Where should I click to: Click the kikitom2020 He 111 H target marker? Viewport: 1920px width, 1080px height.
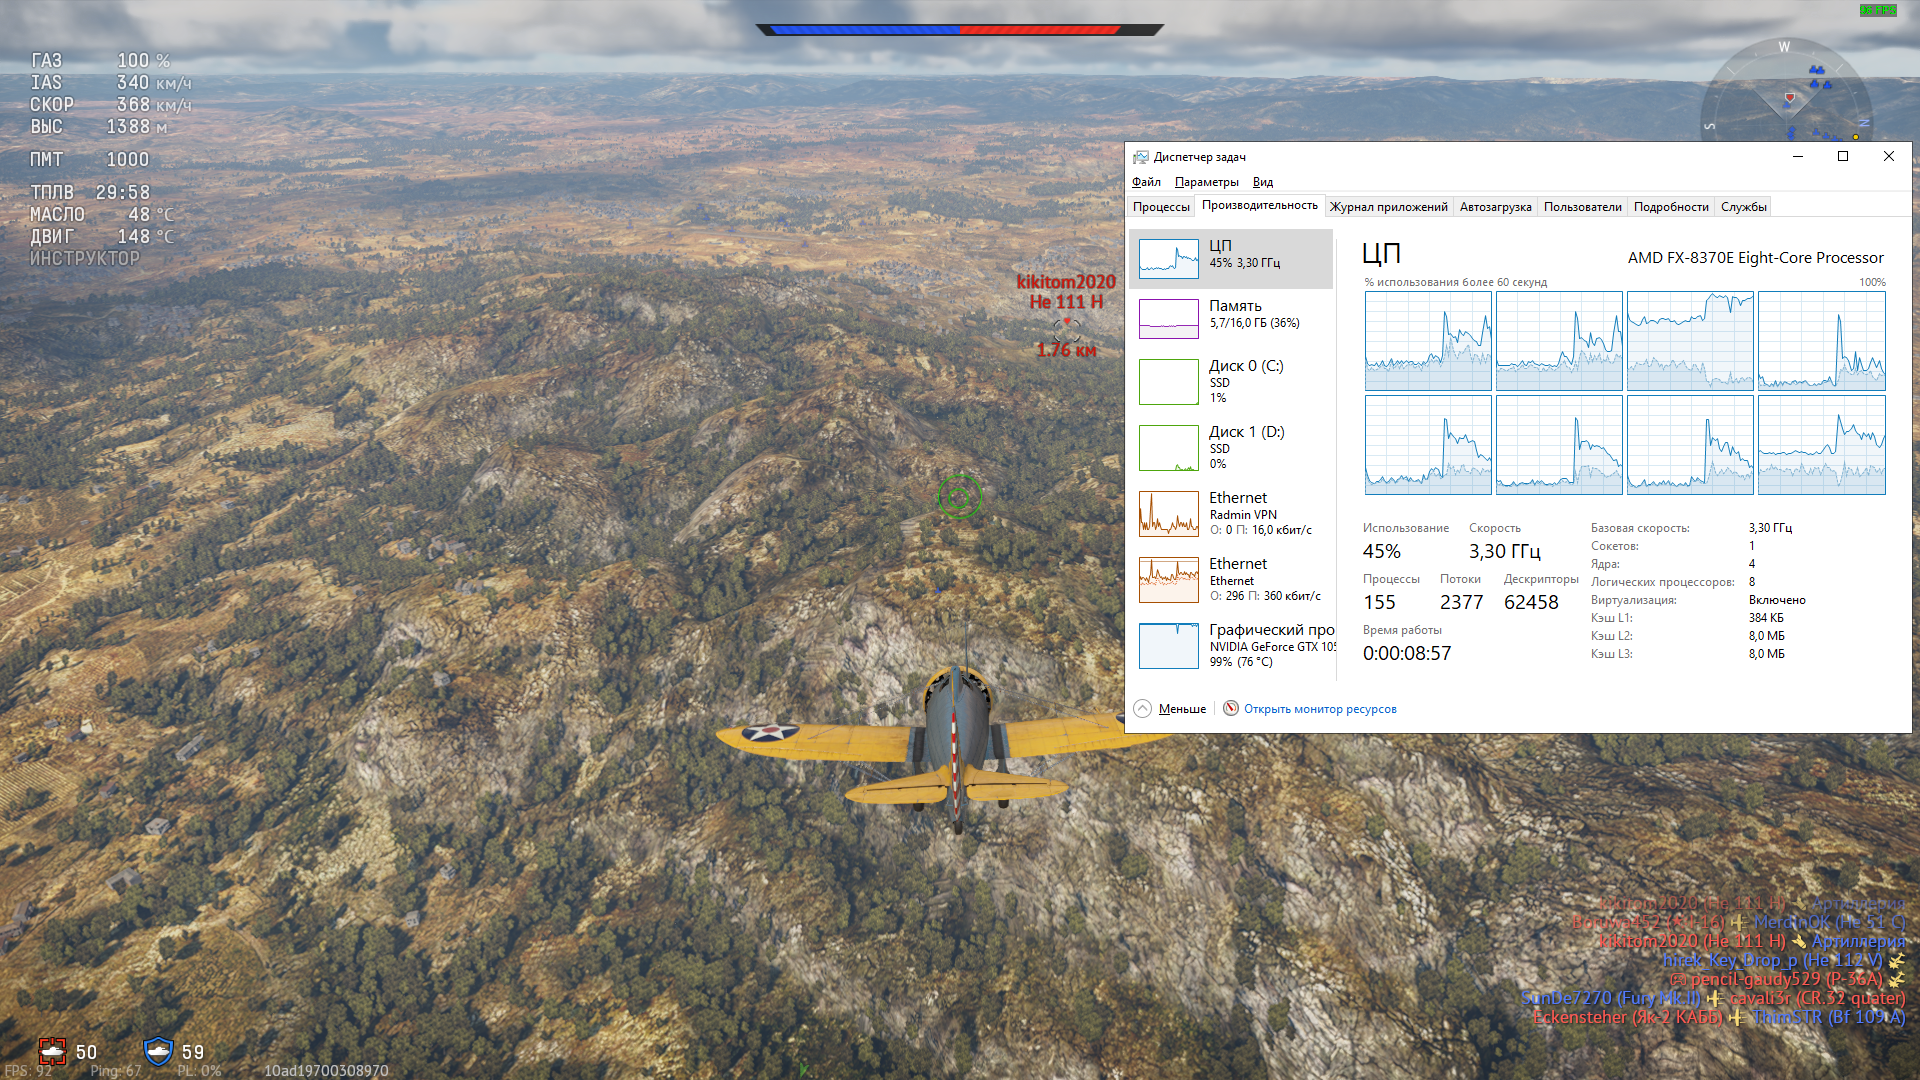[1066, 315]
